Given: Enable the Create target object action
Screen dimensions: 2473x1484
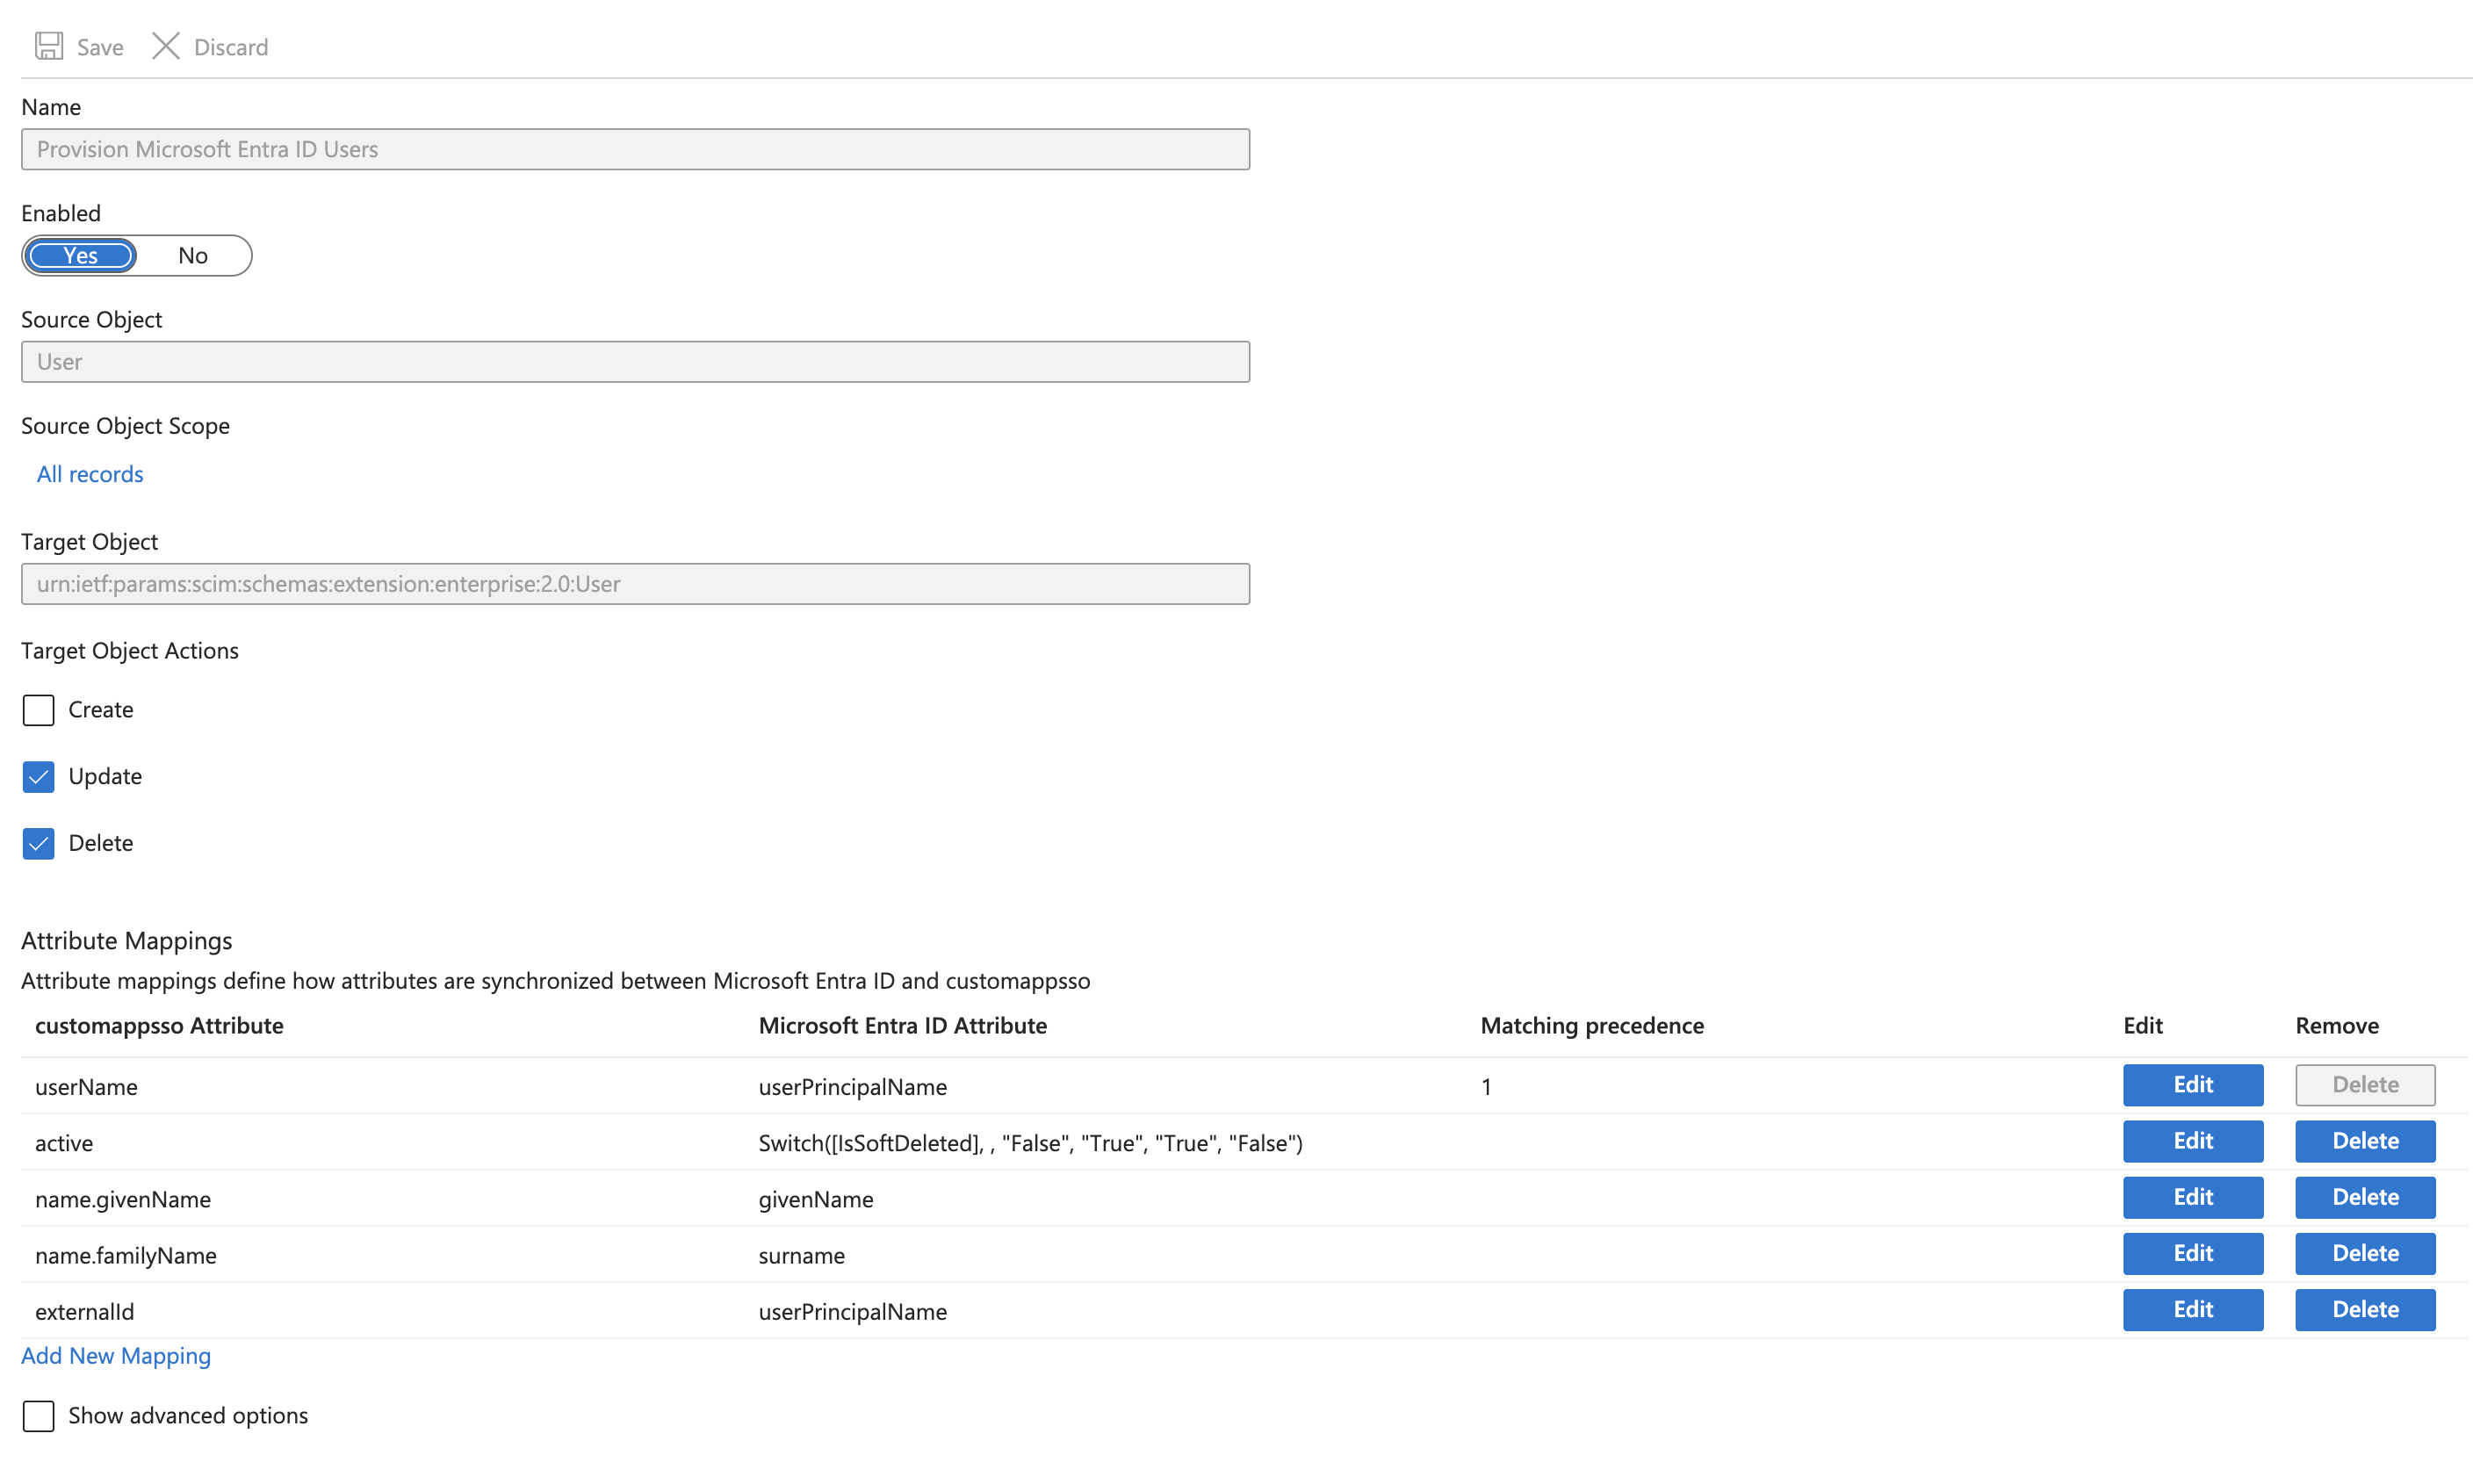Looking at the screenshot, I should tap(37, 709).
